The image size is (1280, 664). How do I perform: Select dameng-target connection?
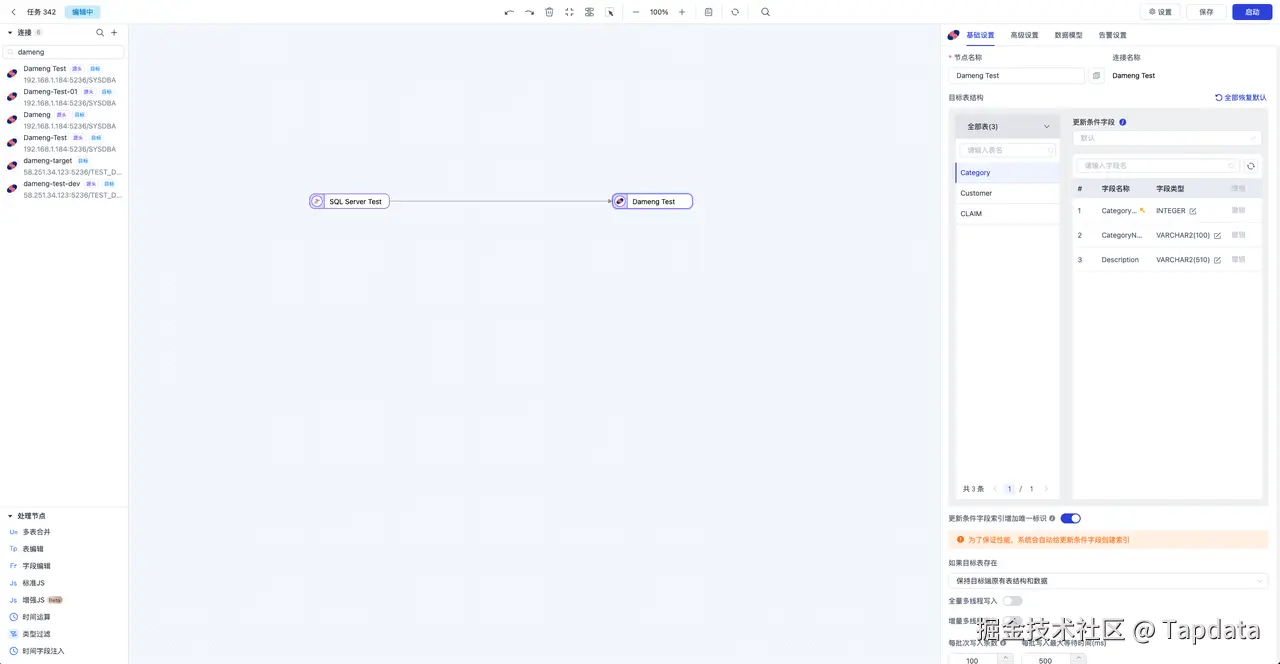[64, 166]
